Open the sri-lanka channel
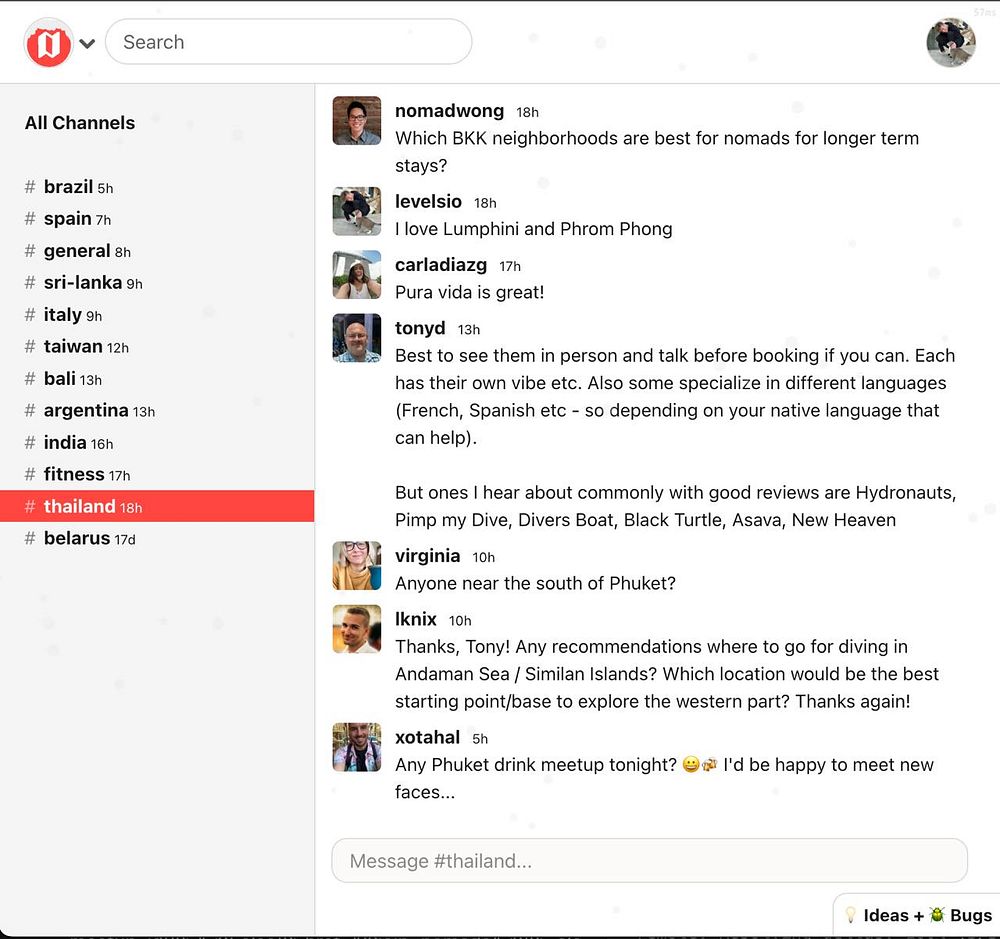The width and height of the screenshot is (1000, 939). pyautogui.click(x=157, y=283)
